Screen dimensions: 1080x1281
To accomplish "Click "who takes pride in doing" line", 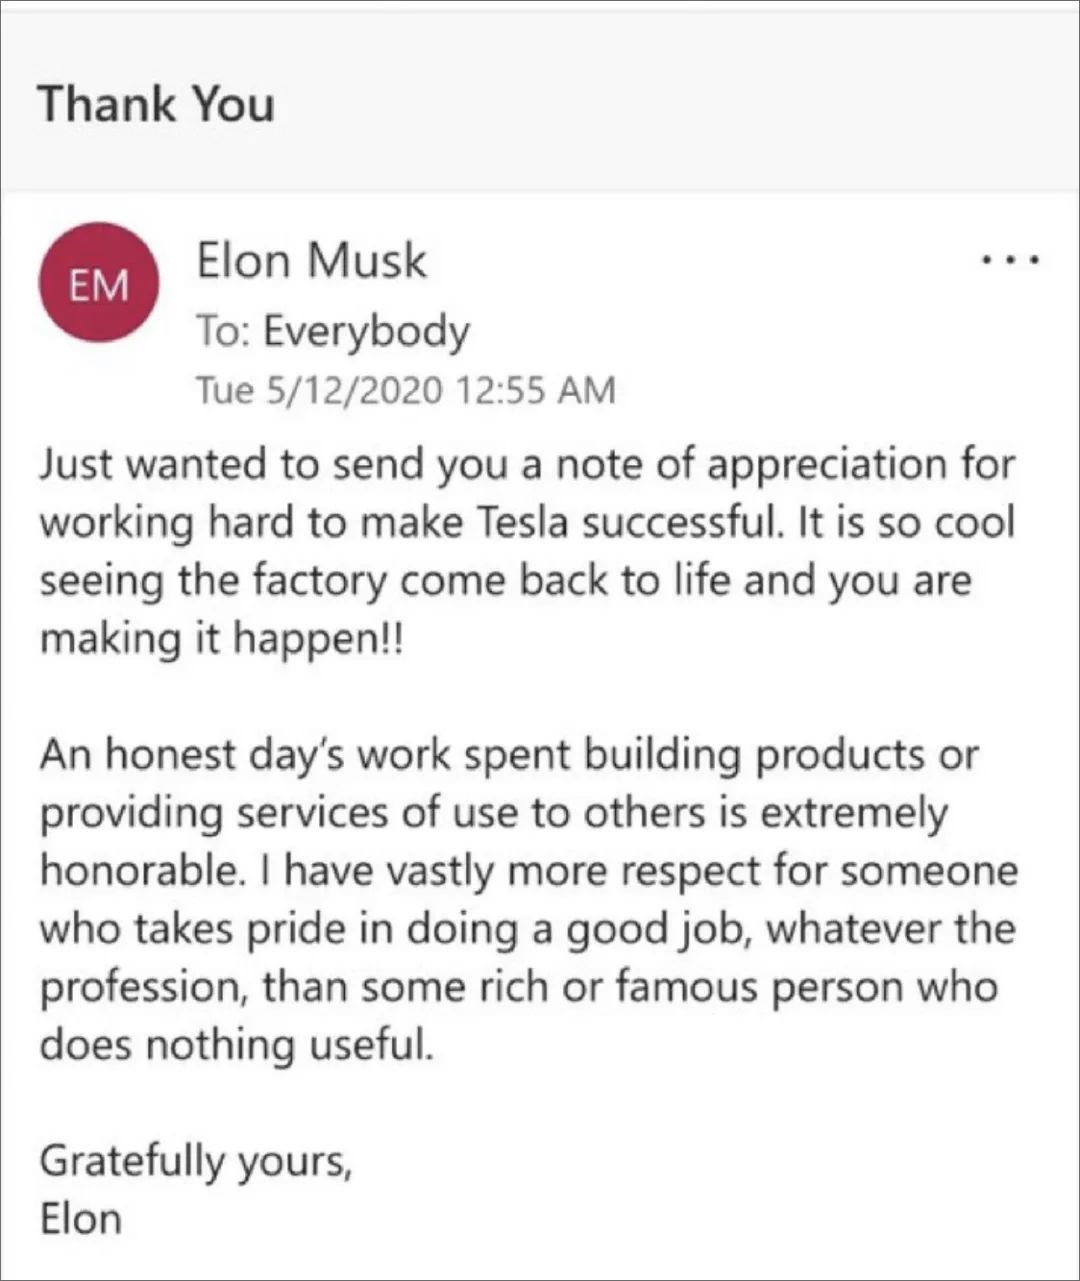I will click(x=300, y=929).
